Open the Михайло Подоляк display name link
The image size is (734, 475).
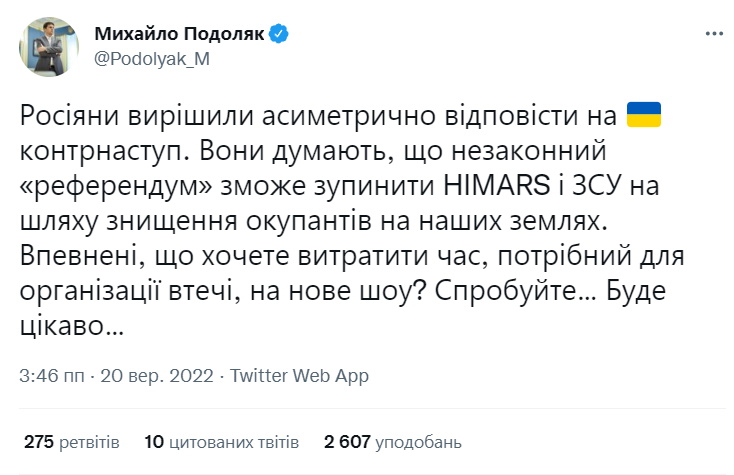click(179, 34)
